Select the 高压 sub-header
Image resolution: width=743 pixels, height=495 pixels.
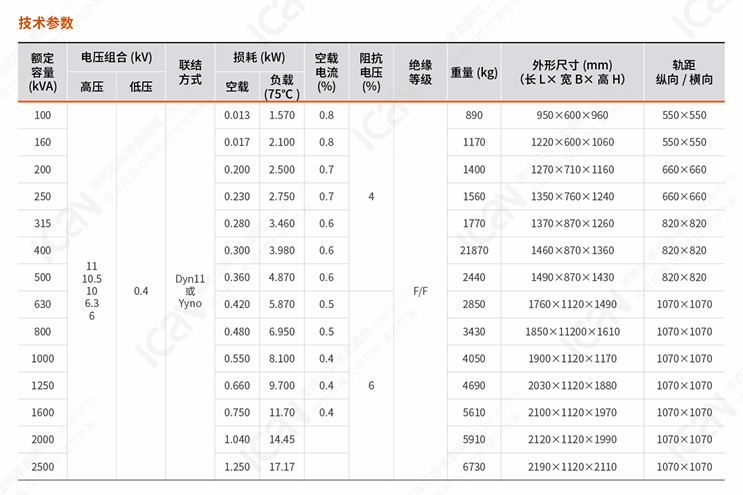(91, 87)
